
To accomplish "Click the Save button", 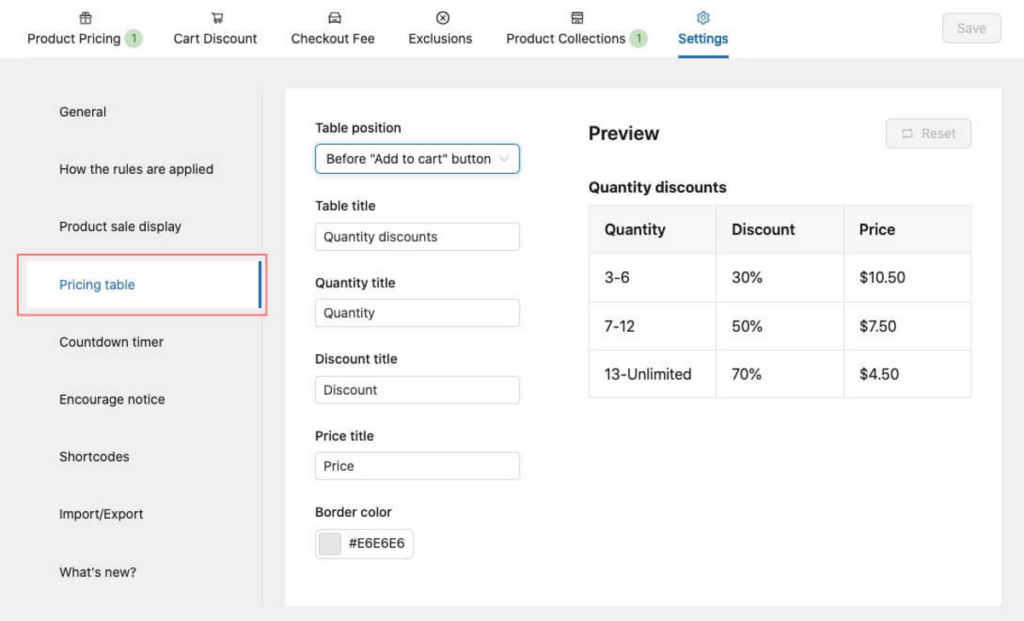I will click(970, 28).
